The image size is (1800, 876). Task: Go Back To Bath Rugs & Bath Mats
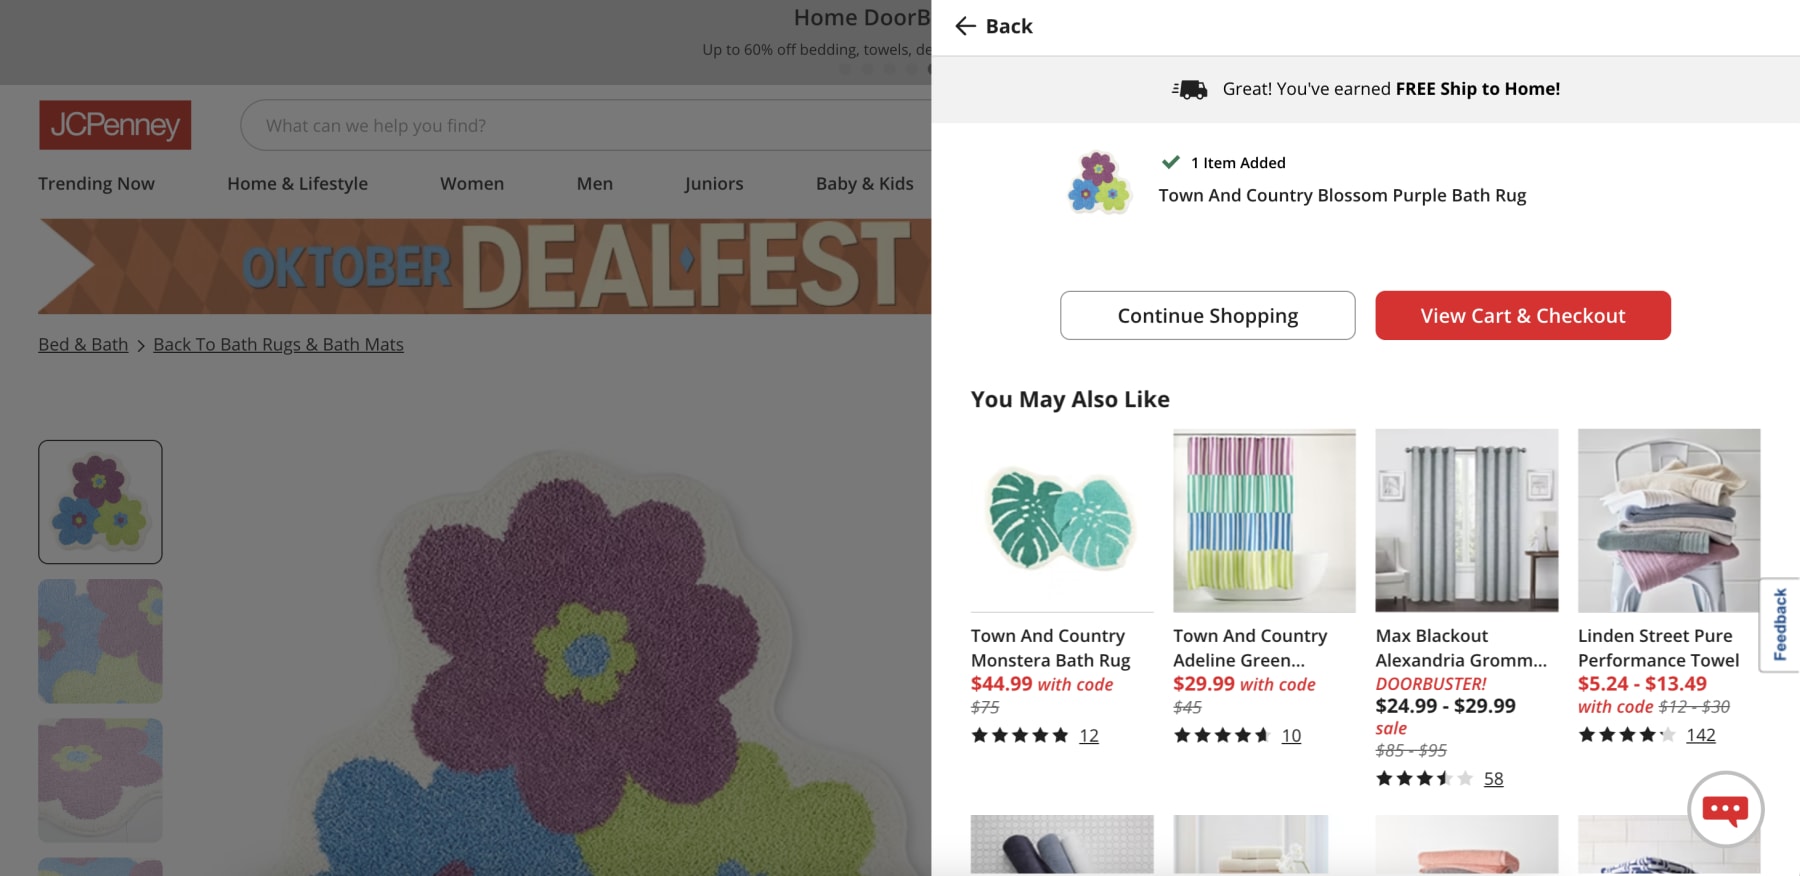pyautogui.click(x=278, y=345)
